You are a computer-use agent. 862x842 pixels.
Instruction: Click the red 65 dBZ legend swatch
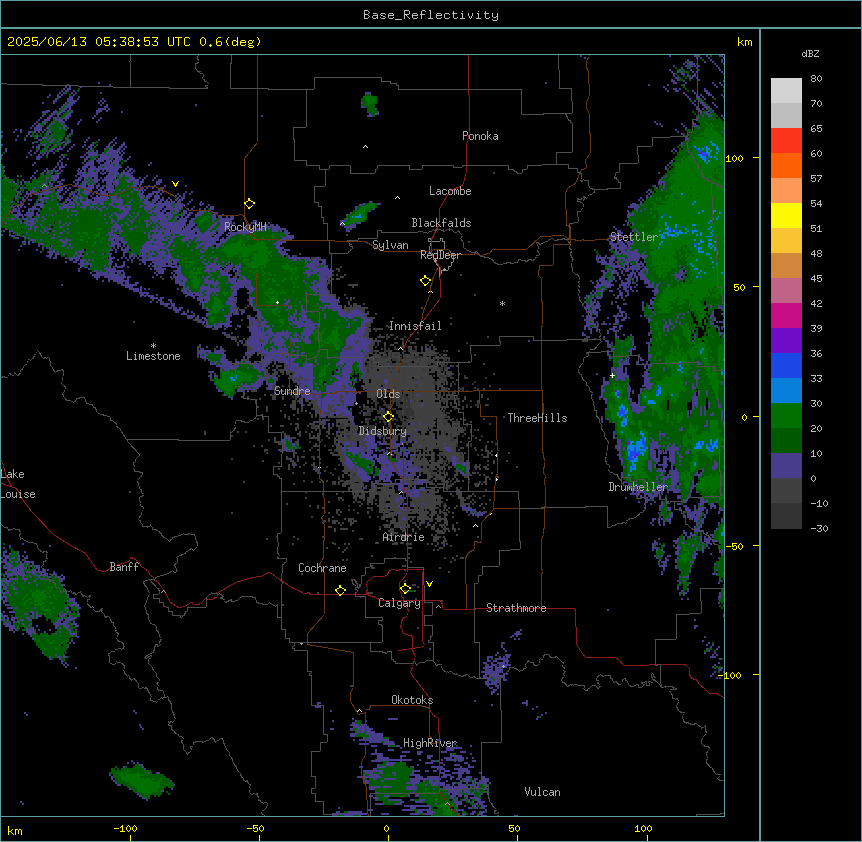786,140
